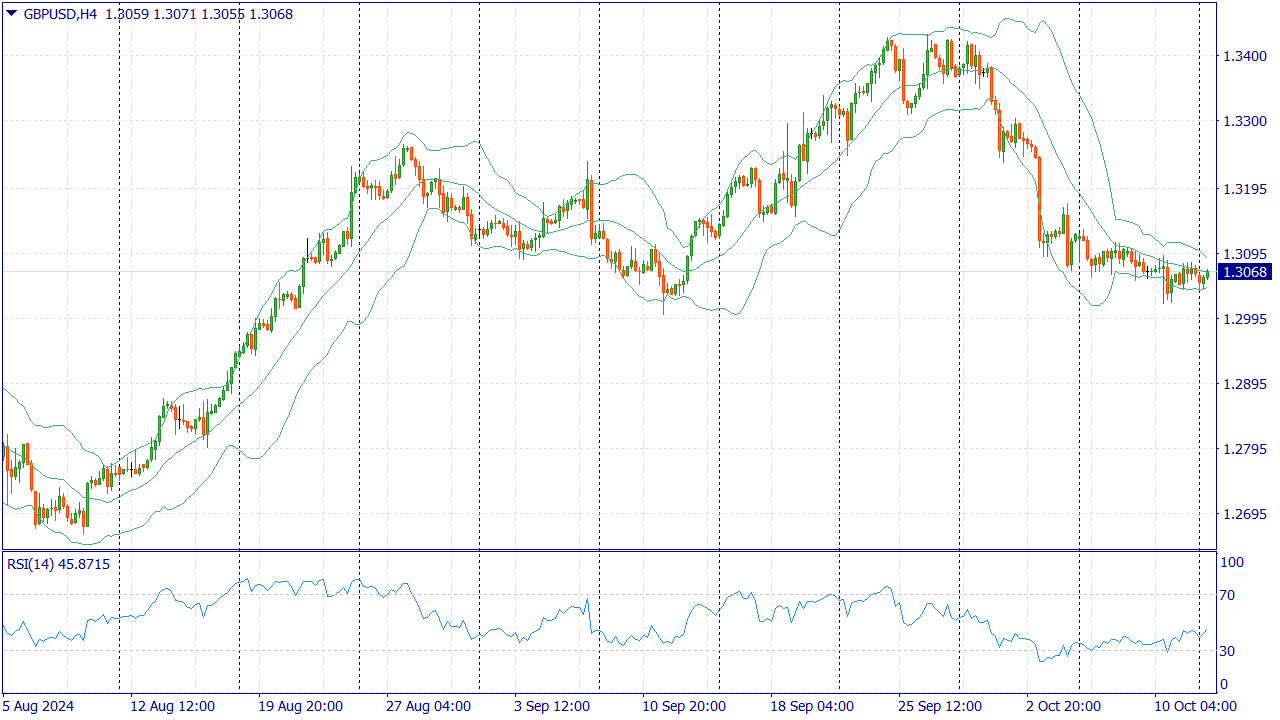
Task: Click the 10 Oct 04:00 time label
Action: 1194,706
